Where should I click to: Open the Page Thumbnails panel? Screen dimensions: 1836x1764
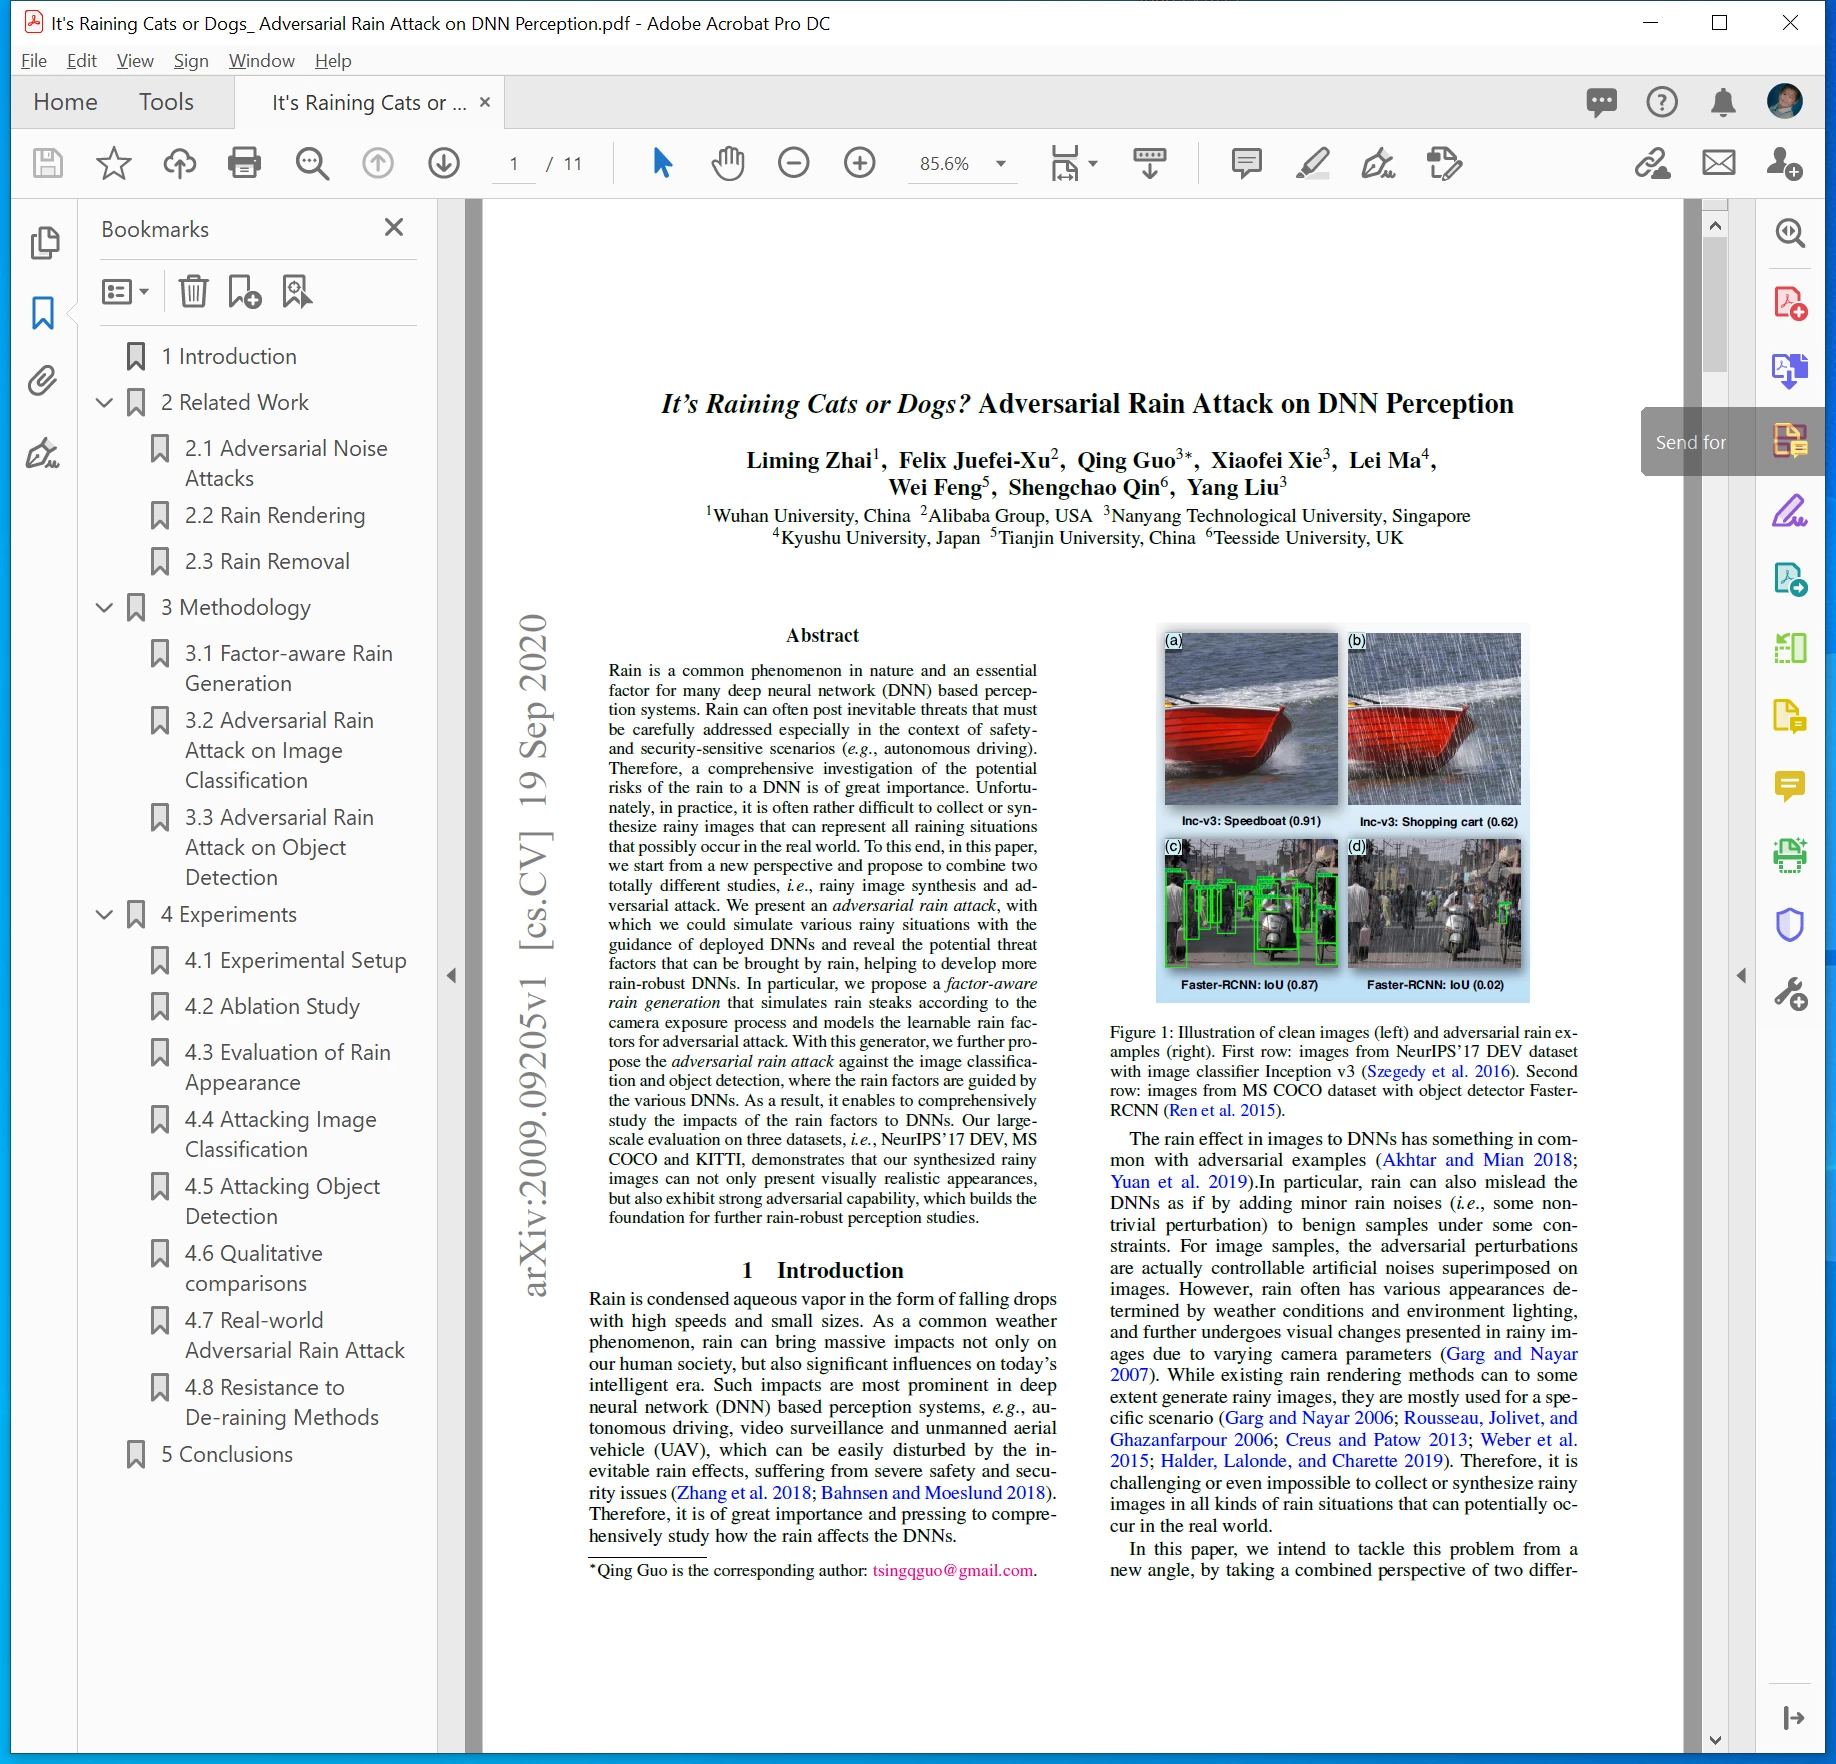[43, 243]
